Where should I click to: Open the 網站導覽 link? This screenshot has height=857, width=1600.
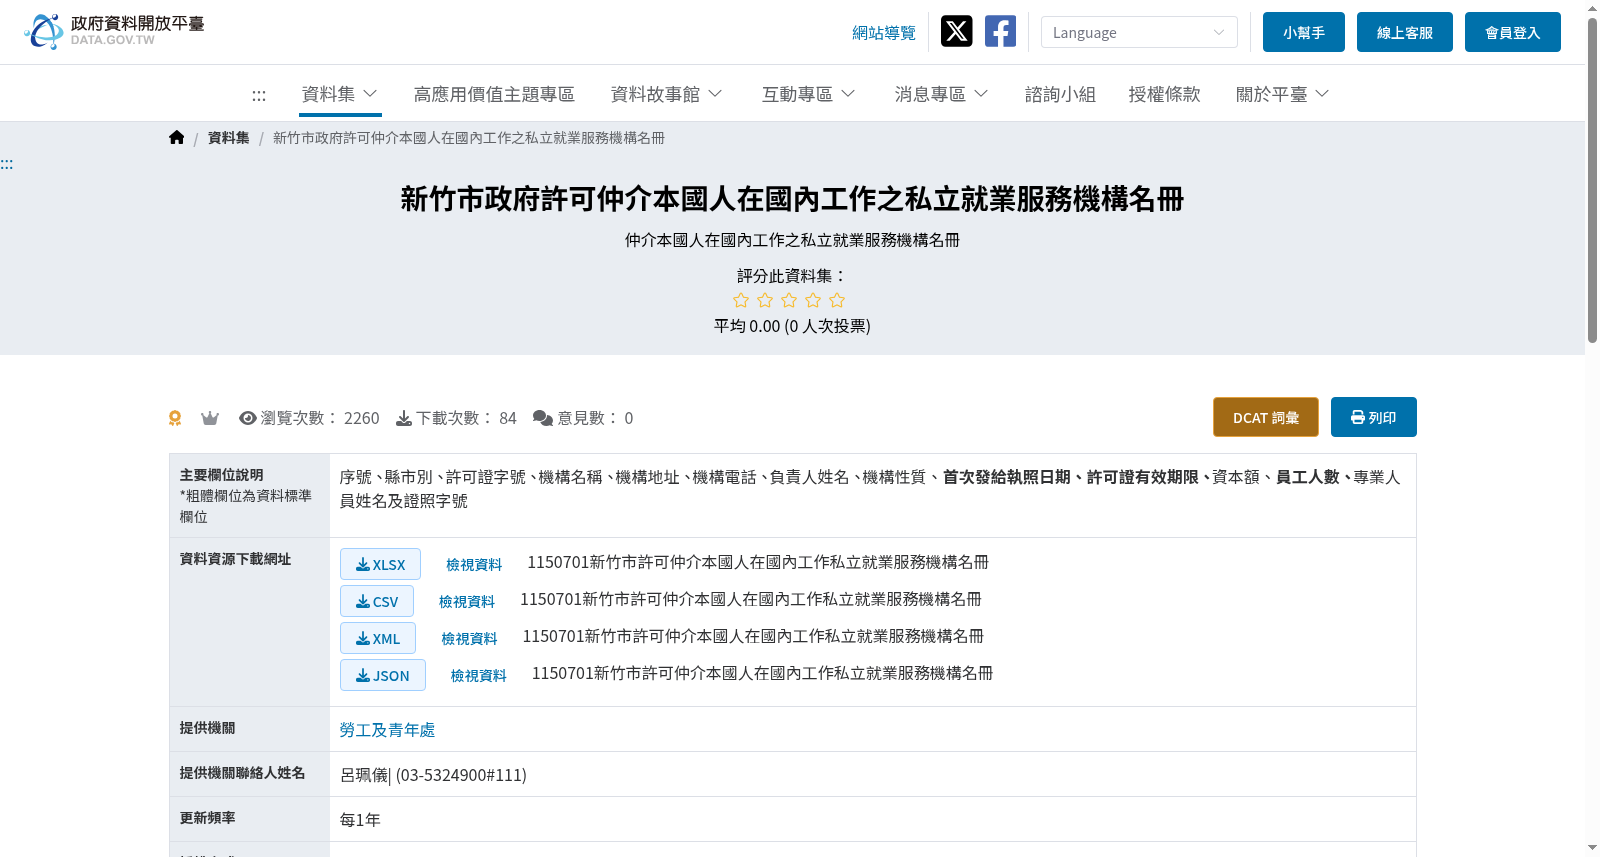click(884, 33)
